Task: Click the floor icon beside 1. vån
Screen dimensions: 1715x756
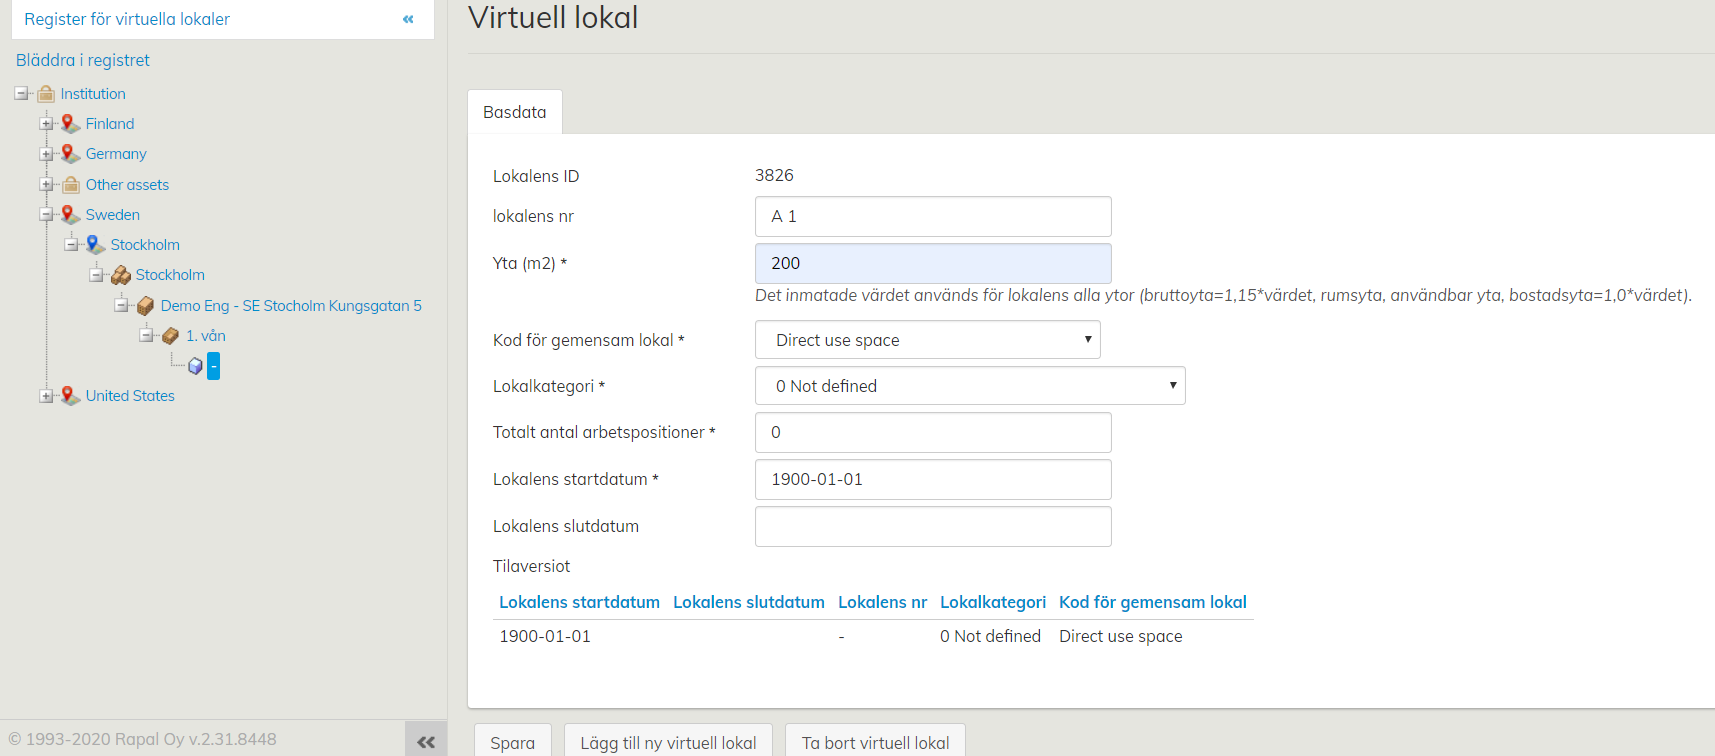Action: (171, 336)
